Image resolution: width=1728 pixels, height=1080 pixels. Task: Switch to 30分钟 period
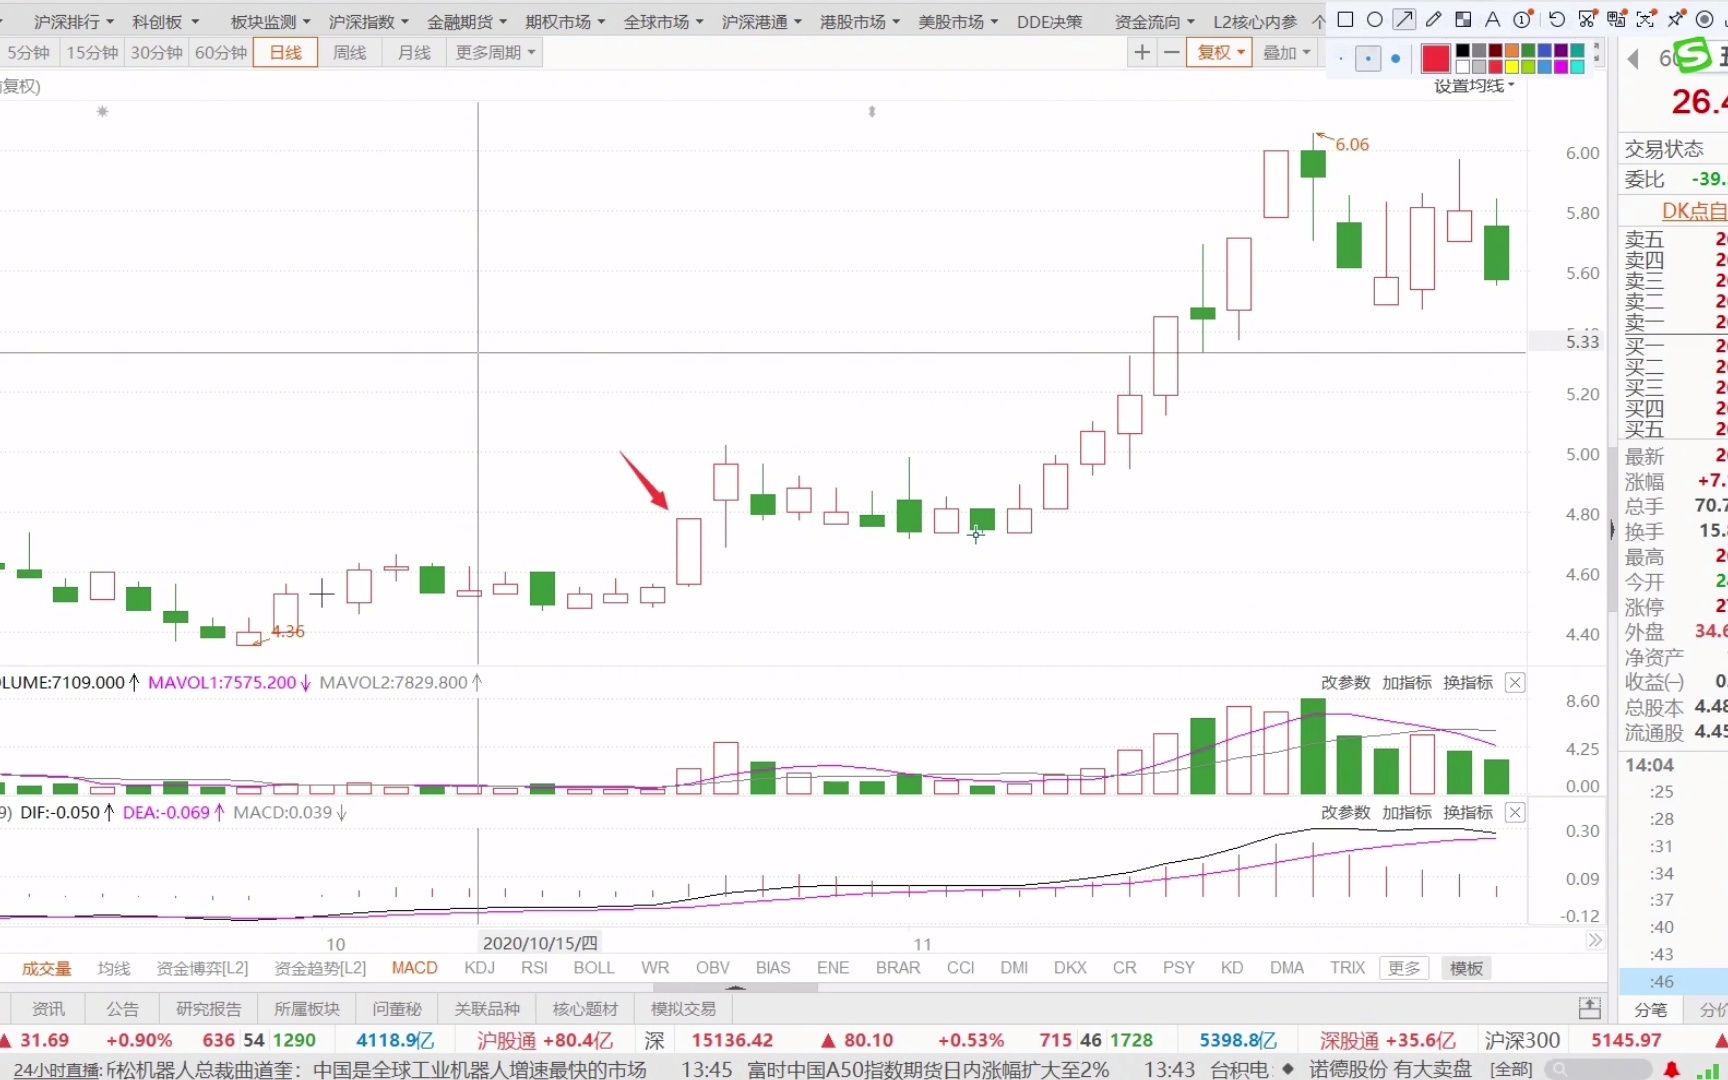pos(157,52)
